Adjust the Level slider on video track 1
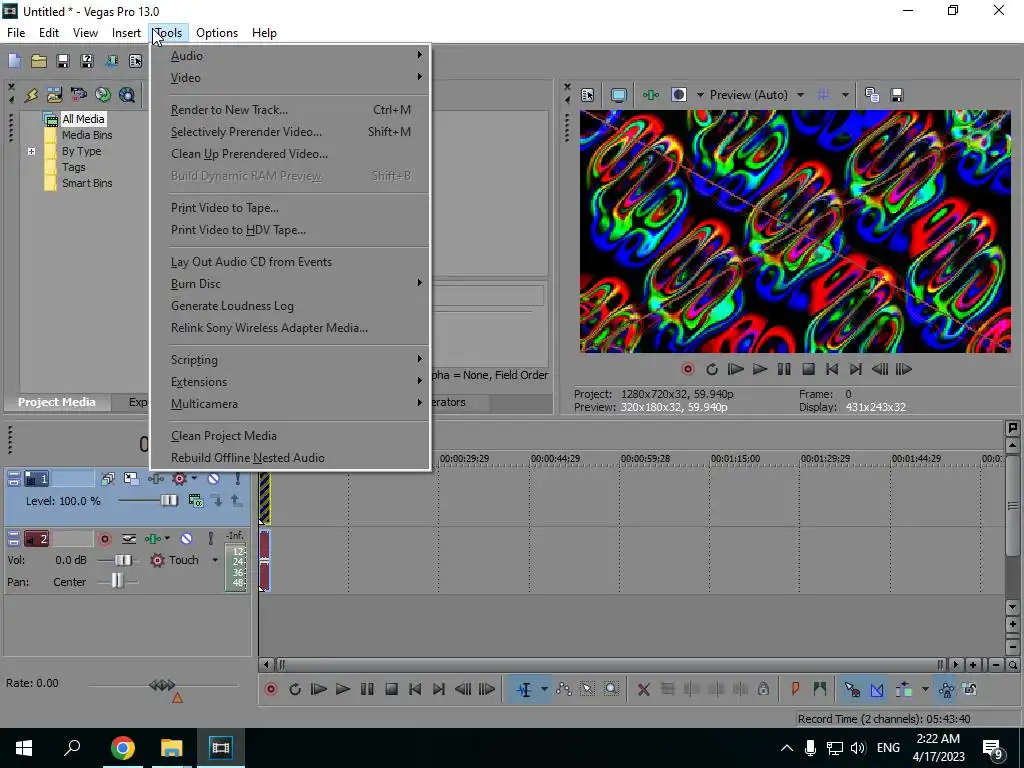The width and height of the screenshot is (1024, 768). pos(168,501)
